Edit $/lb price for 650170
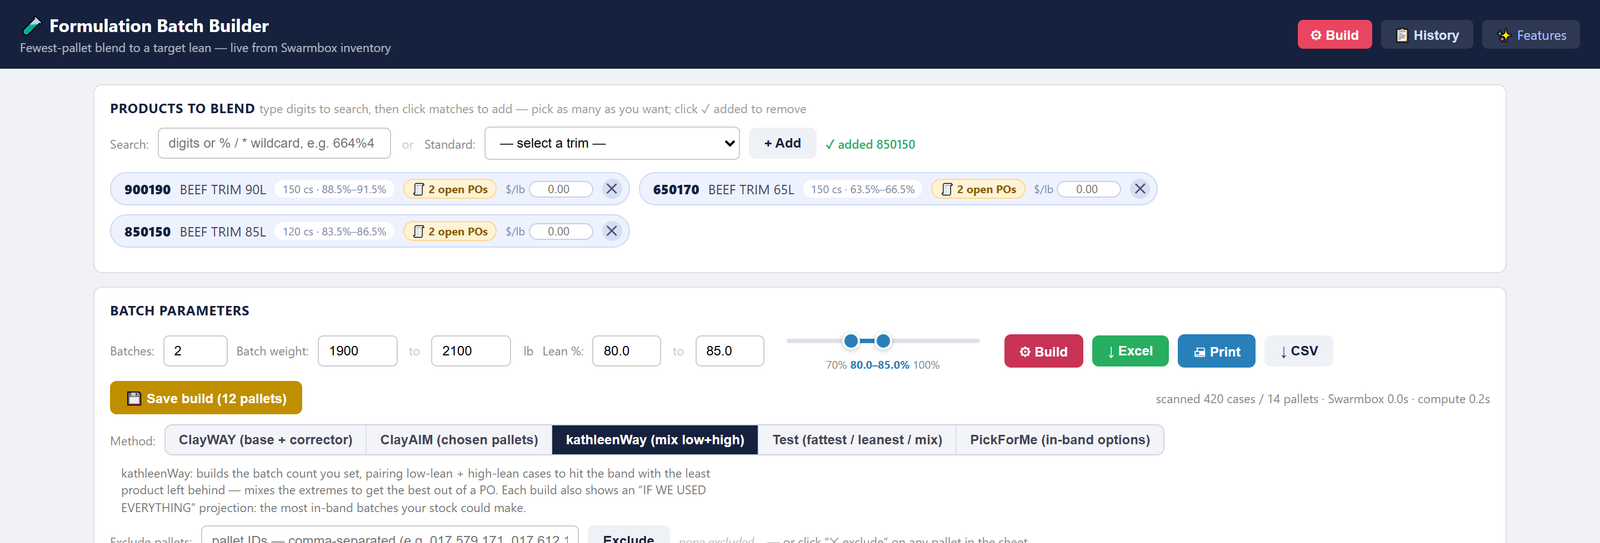This screenshot has height=543, width=1600. tap(1089, 189)
